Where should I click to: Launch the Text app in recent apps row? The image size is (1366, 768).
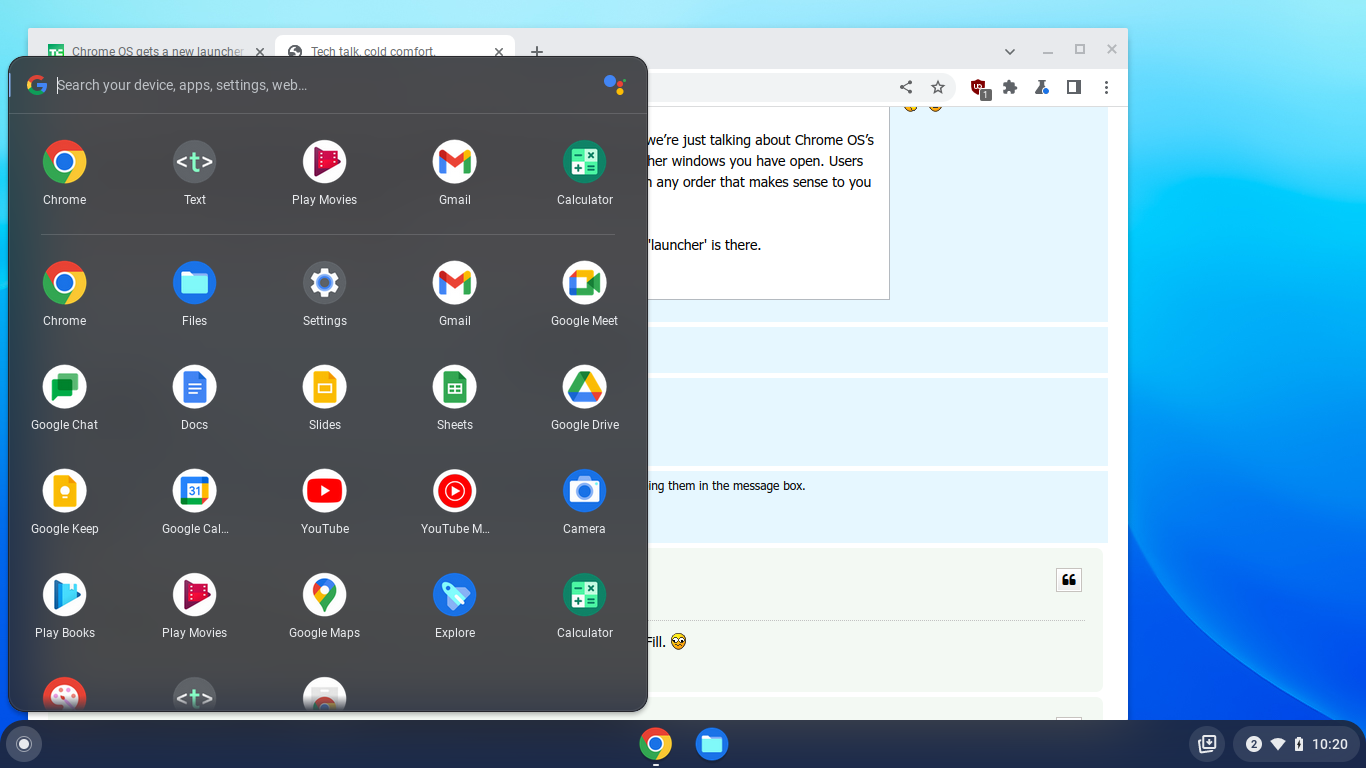[x=194, y=173]
